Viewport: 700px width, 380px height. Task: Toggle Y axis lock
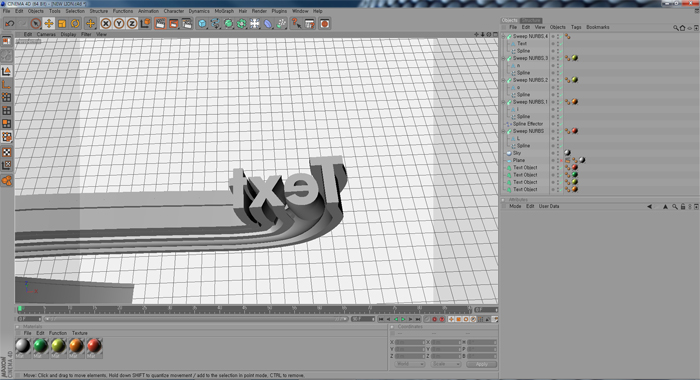[119, 24]
